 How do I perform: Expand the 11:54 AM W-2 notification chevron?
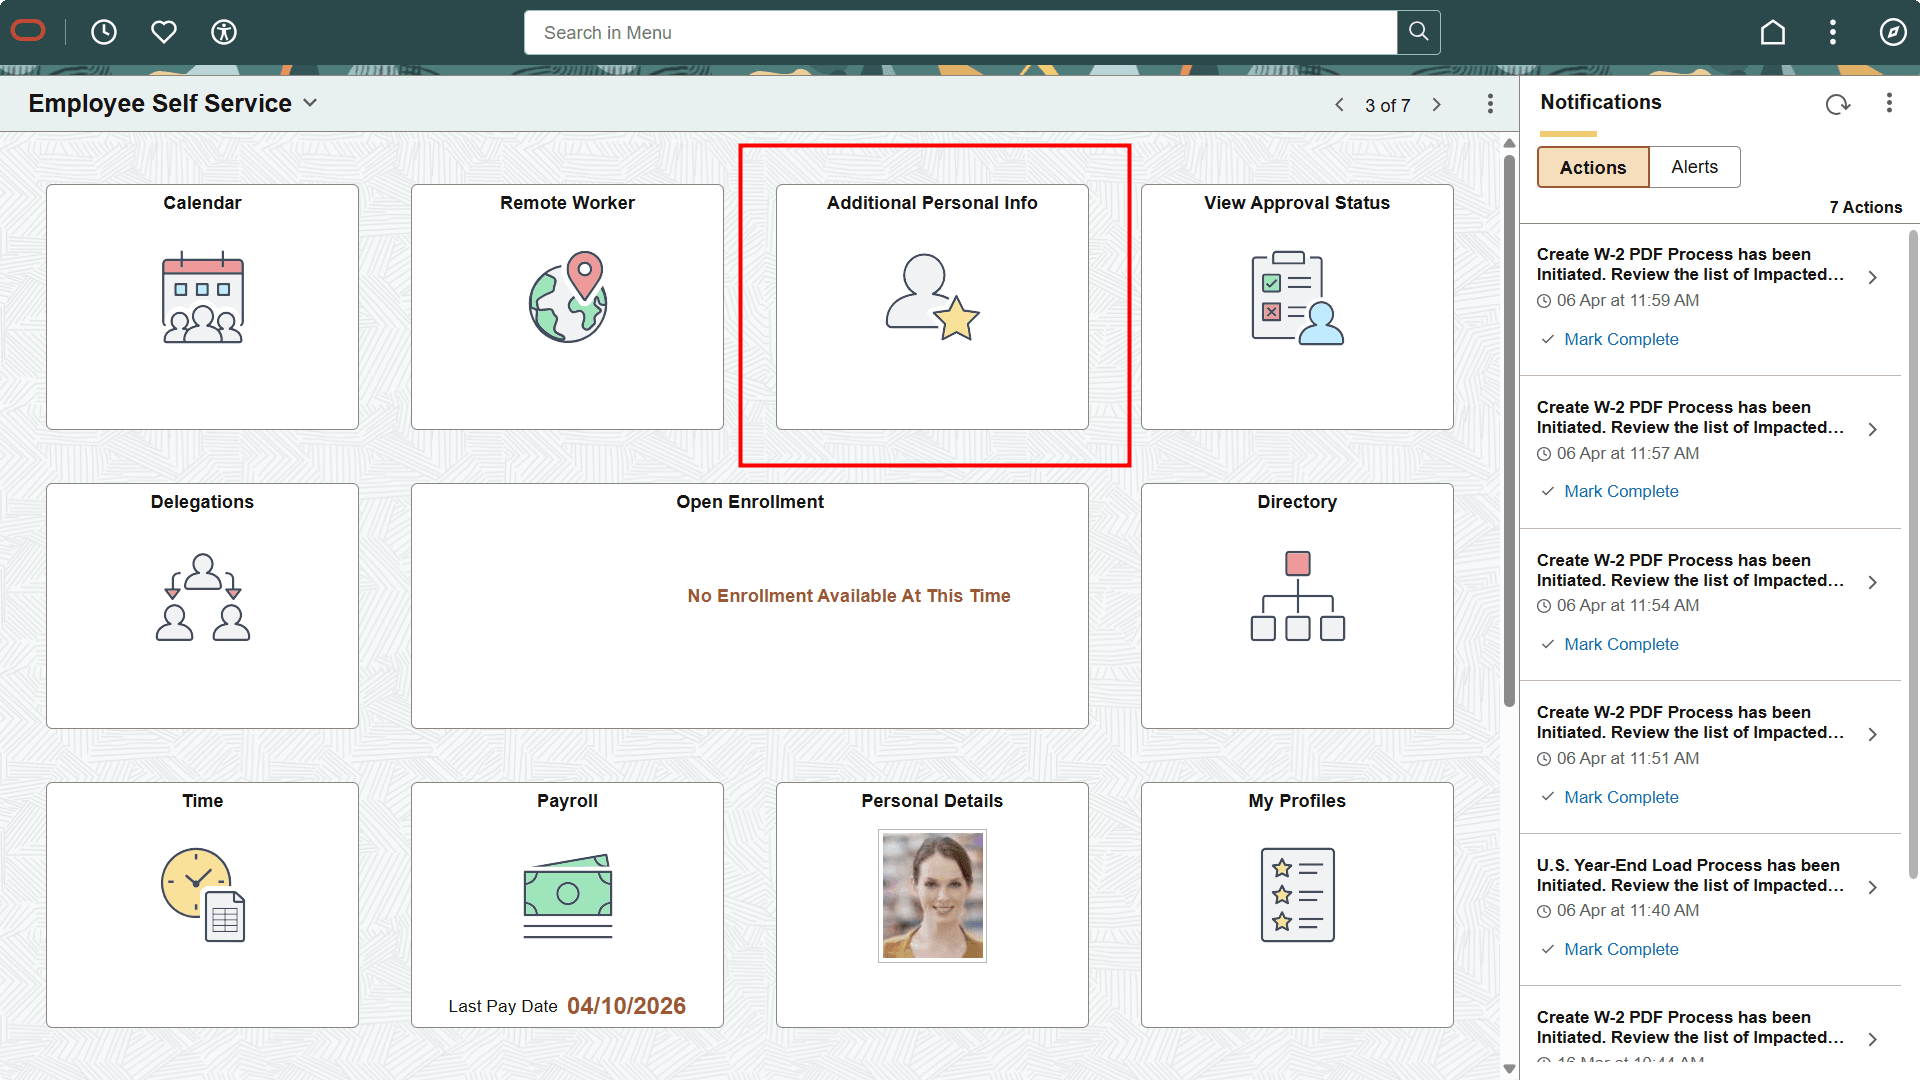[x=1873, y=582]
